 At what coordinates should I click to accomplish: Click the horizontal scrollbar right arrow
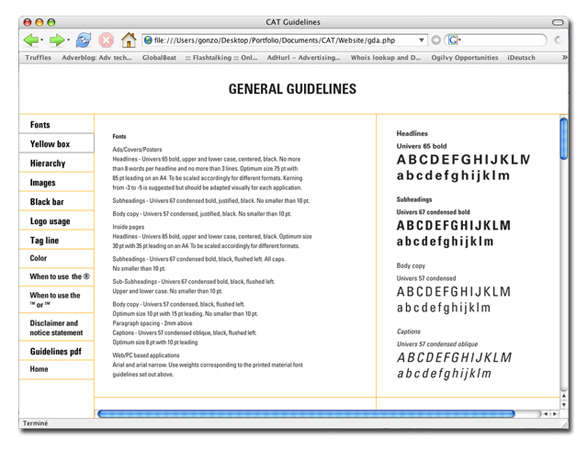(x=554, y=414)
